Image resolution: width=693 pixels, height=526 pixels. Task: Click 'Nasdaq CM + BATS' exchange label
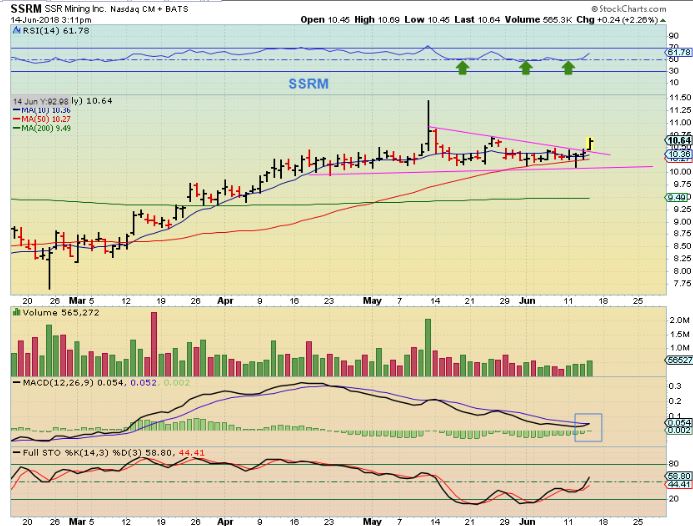149,9
